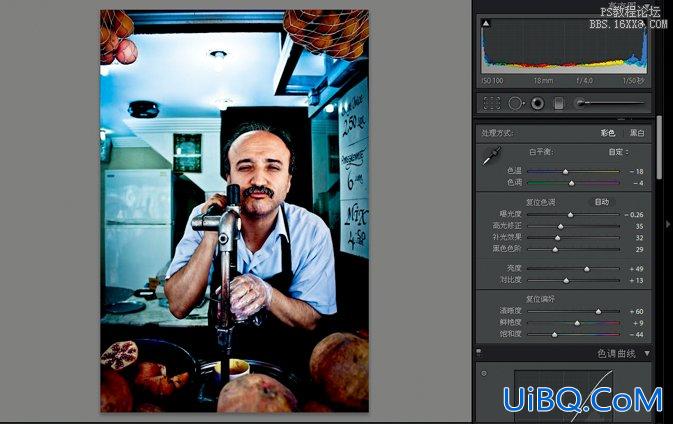Click 复位色调 to reset tone

[540, 202]
